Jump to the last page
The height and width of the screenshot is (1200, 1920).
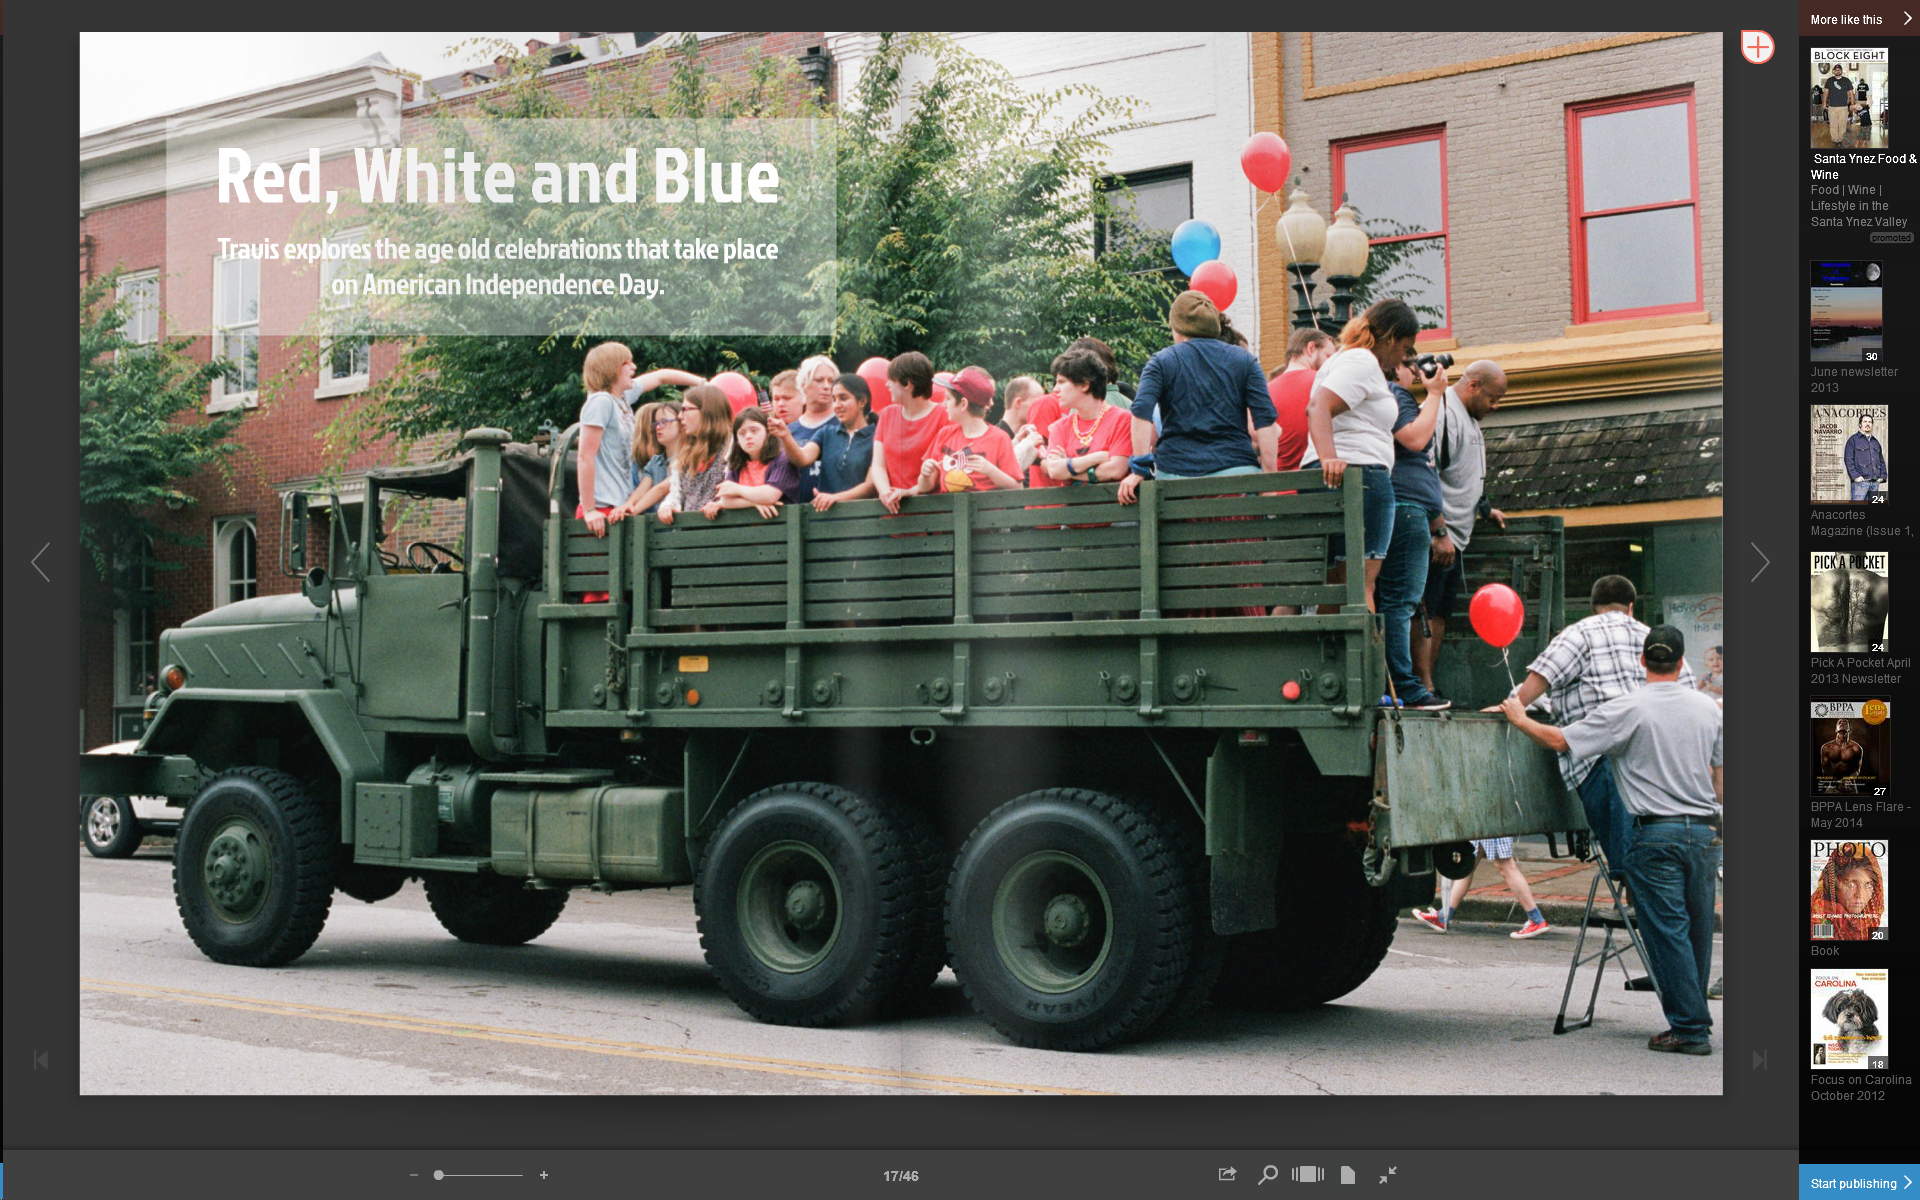pyautogui.click(x=1759, y=1060)
